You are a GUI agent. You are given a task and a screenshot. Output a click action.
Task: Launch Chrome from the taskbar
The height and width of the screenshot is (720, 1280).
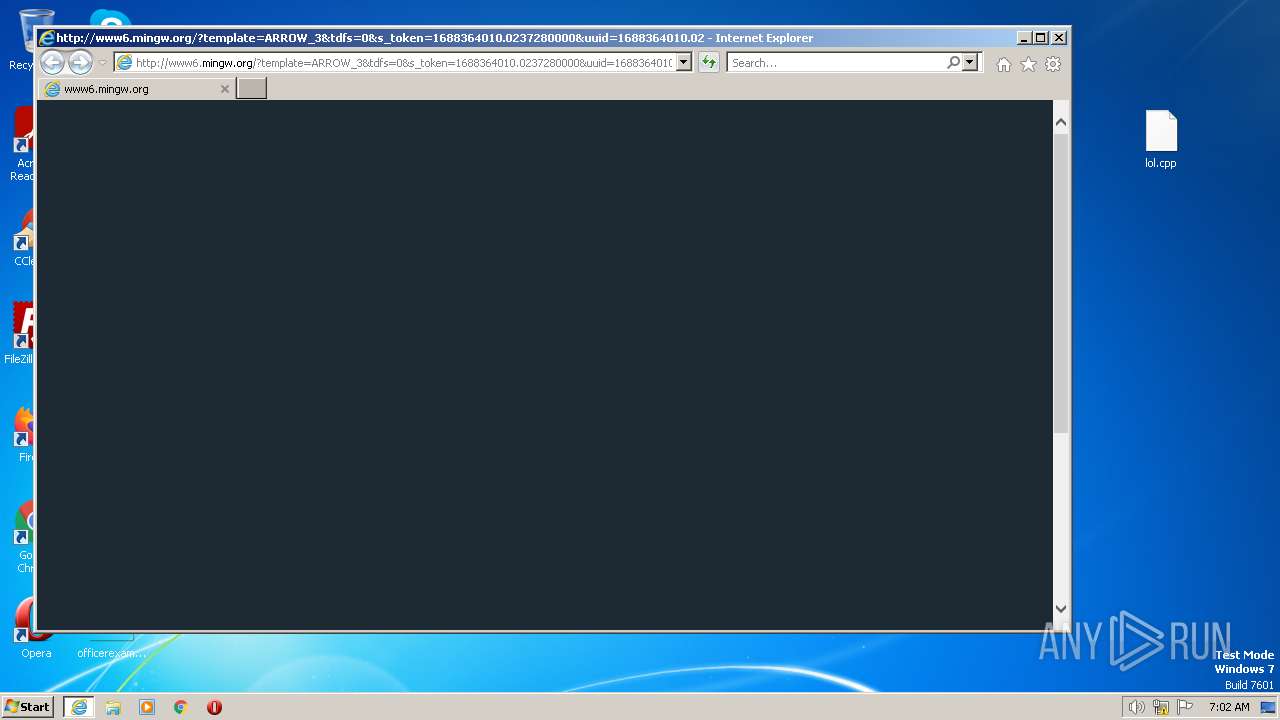[181, 707]
